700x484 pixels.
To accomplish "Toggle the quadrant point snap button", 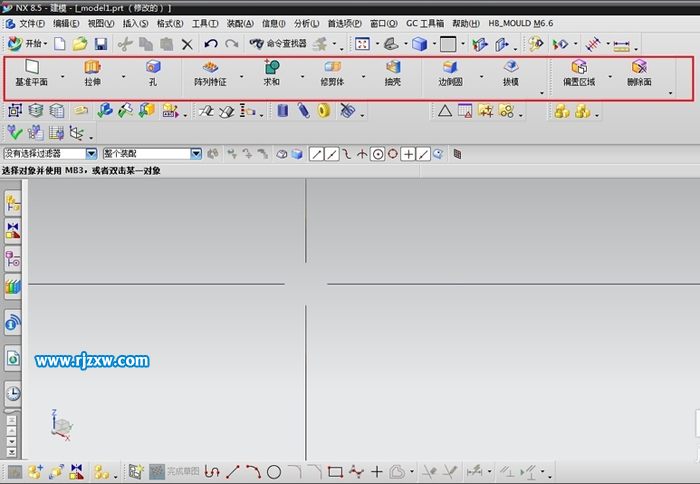I will 393,154.
